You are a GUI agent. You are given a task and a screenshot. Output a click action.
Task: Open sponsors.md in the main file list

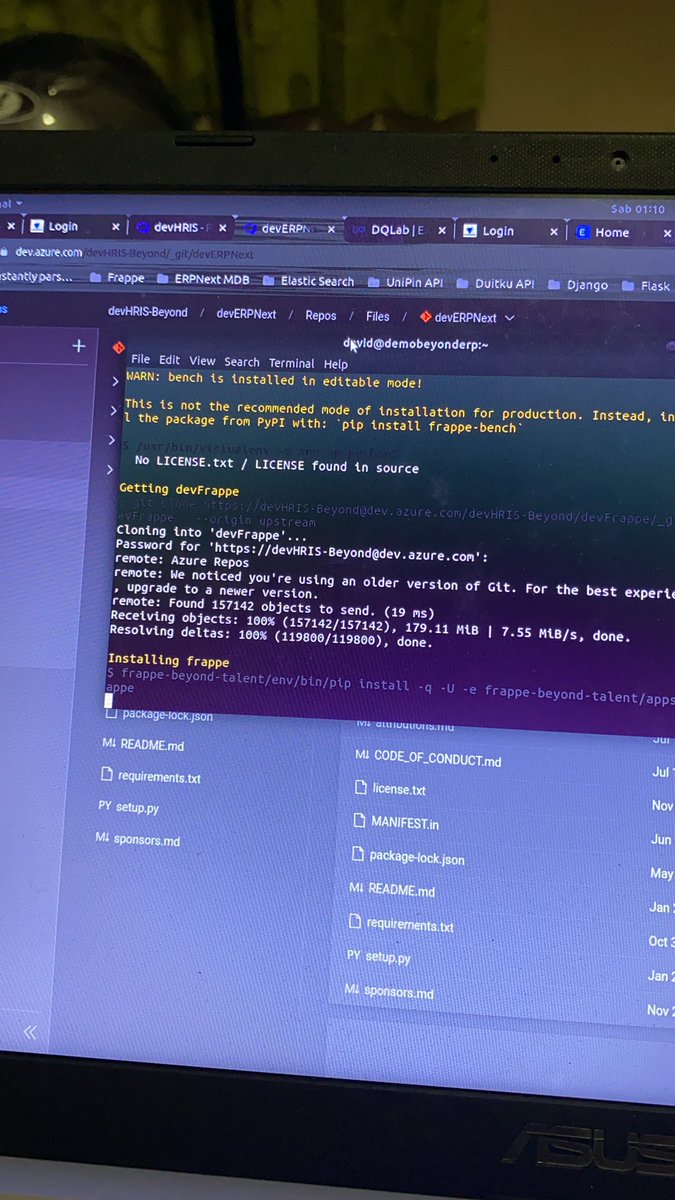click(x=398, y=992)
